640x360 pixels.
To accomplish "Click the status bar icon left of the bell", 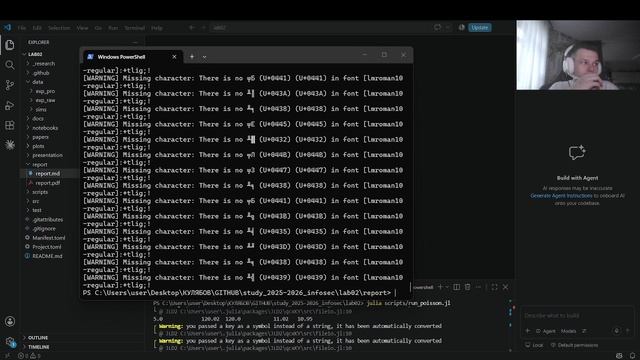I will click(x=619, y=356).
